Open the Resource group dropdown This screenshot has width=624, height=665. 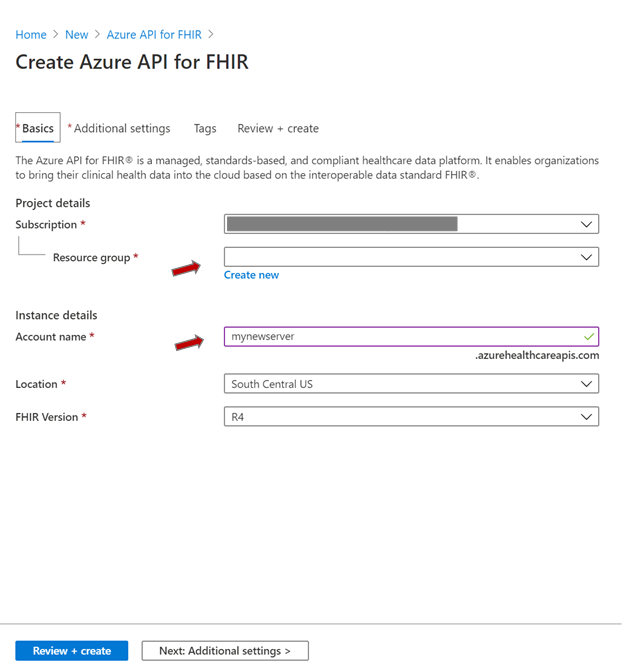click(x=411, y=257)
